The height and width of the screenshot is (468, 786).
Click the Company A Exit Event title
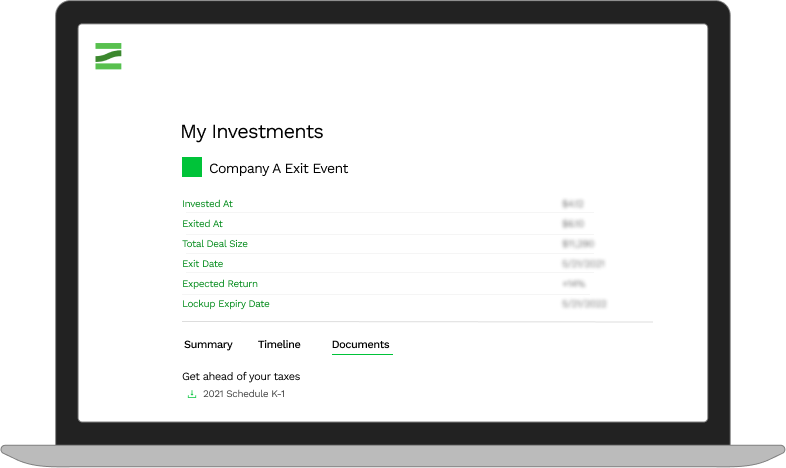coord(278,169)
